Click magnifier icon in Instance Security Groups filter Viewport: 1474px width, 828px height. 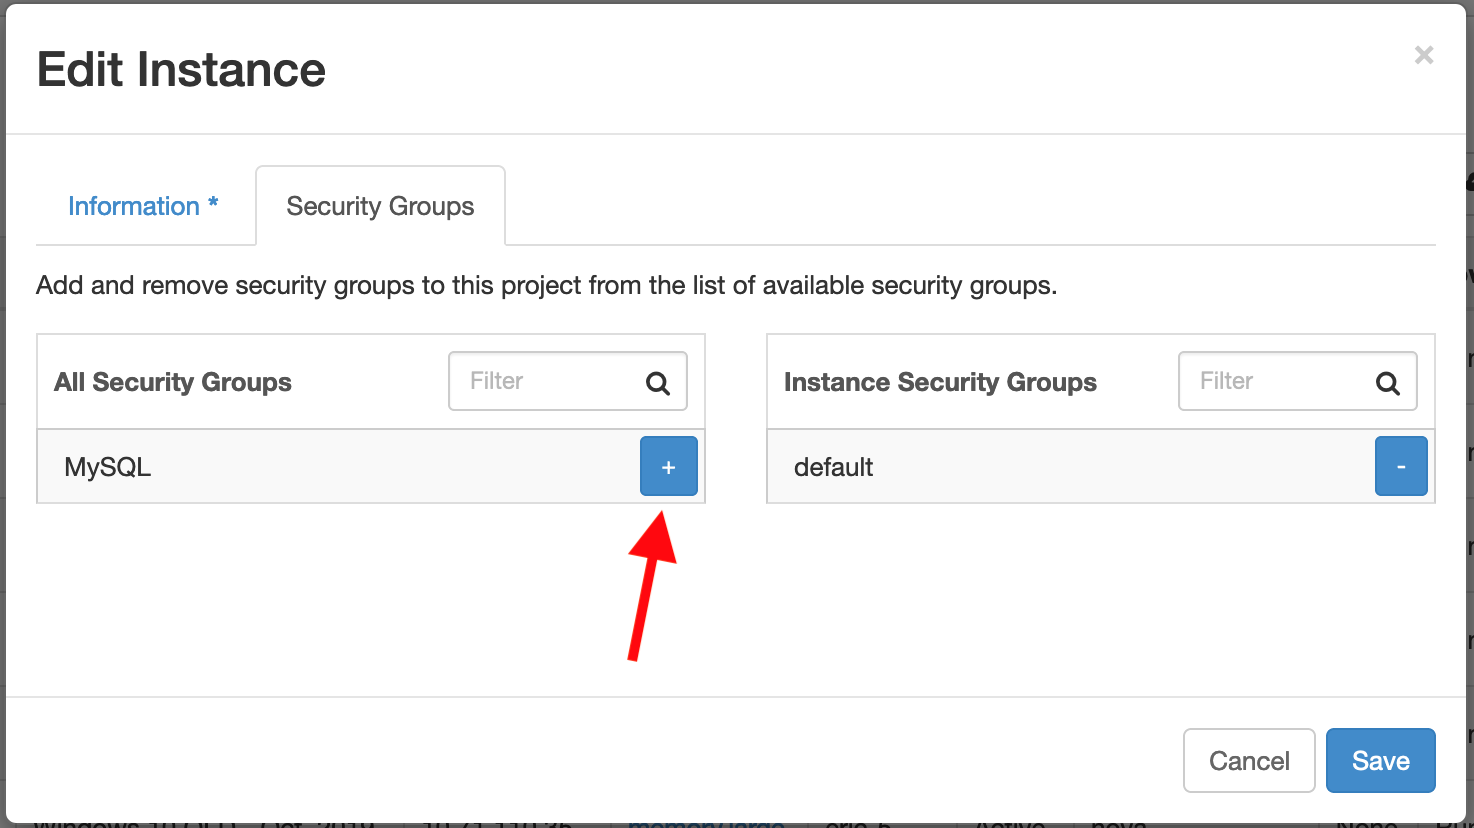[1387, 383]
